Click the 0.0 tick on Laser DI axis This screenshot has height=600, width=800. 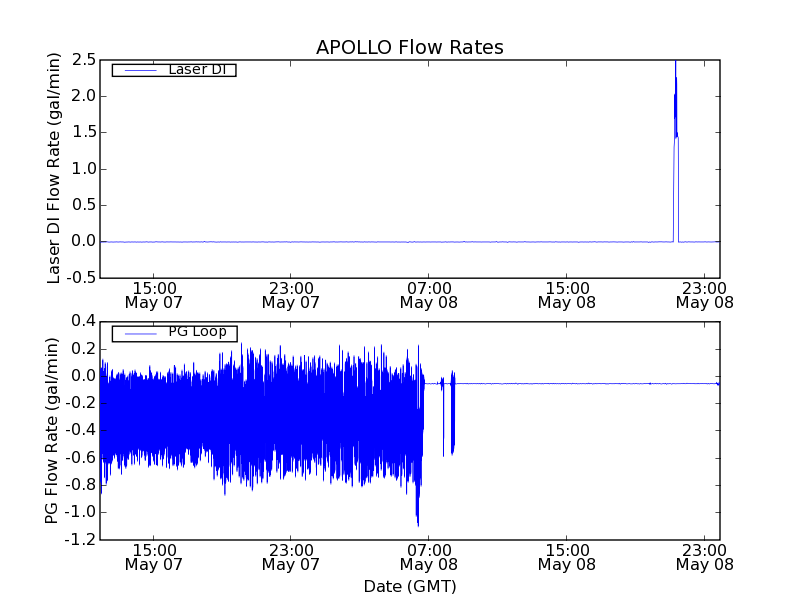click(84, 241)
